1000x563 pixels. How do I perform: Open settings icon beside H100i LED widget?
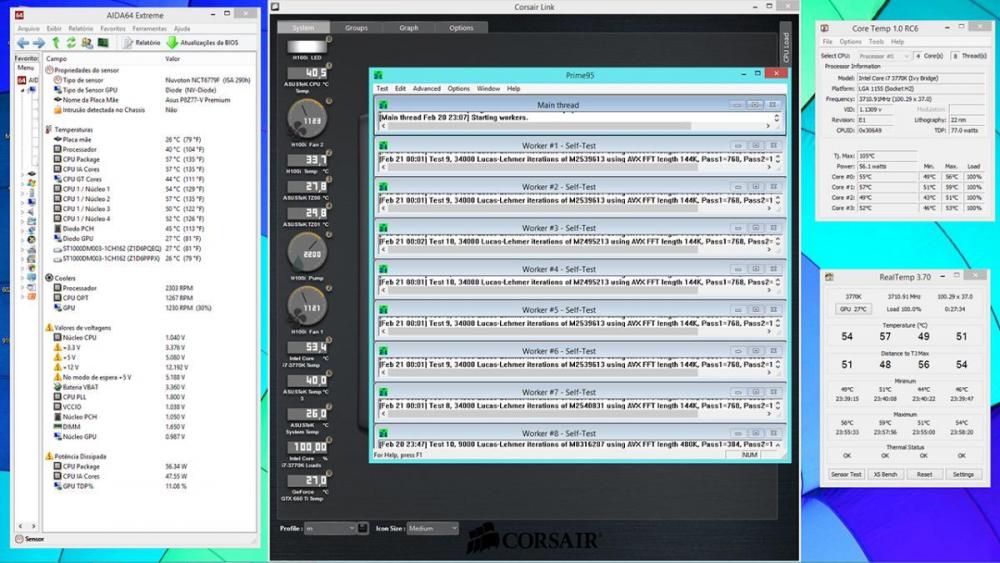point(329,39)
